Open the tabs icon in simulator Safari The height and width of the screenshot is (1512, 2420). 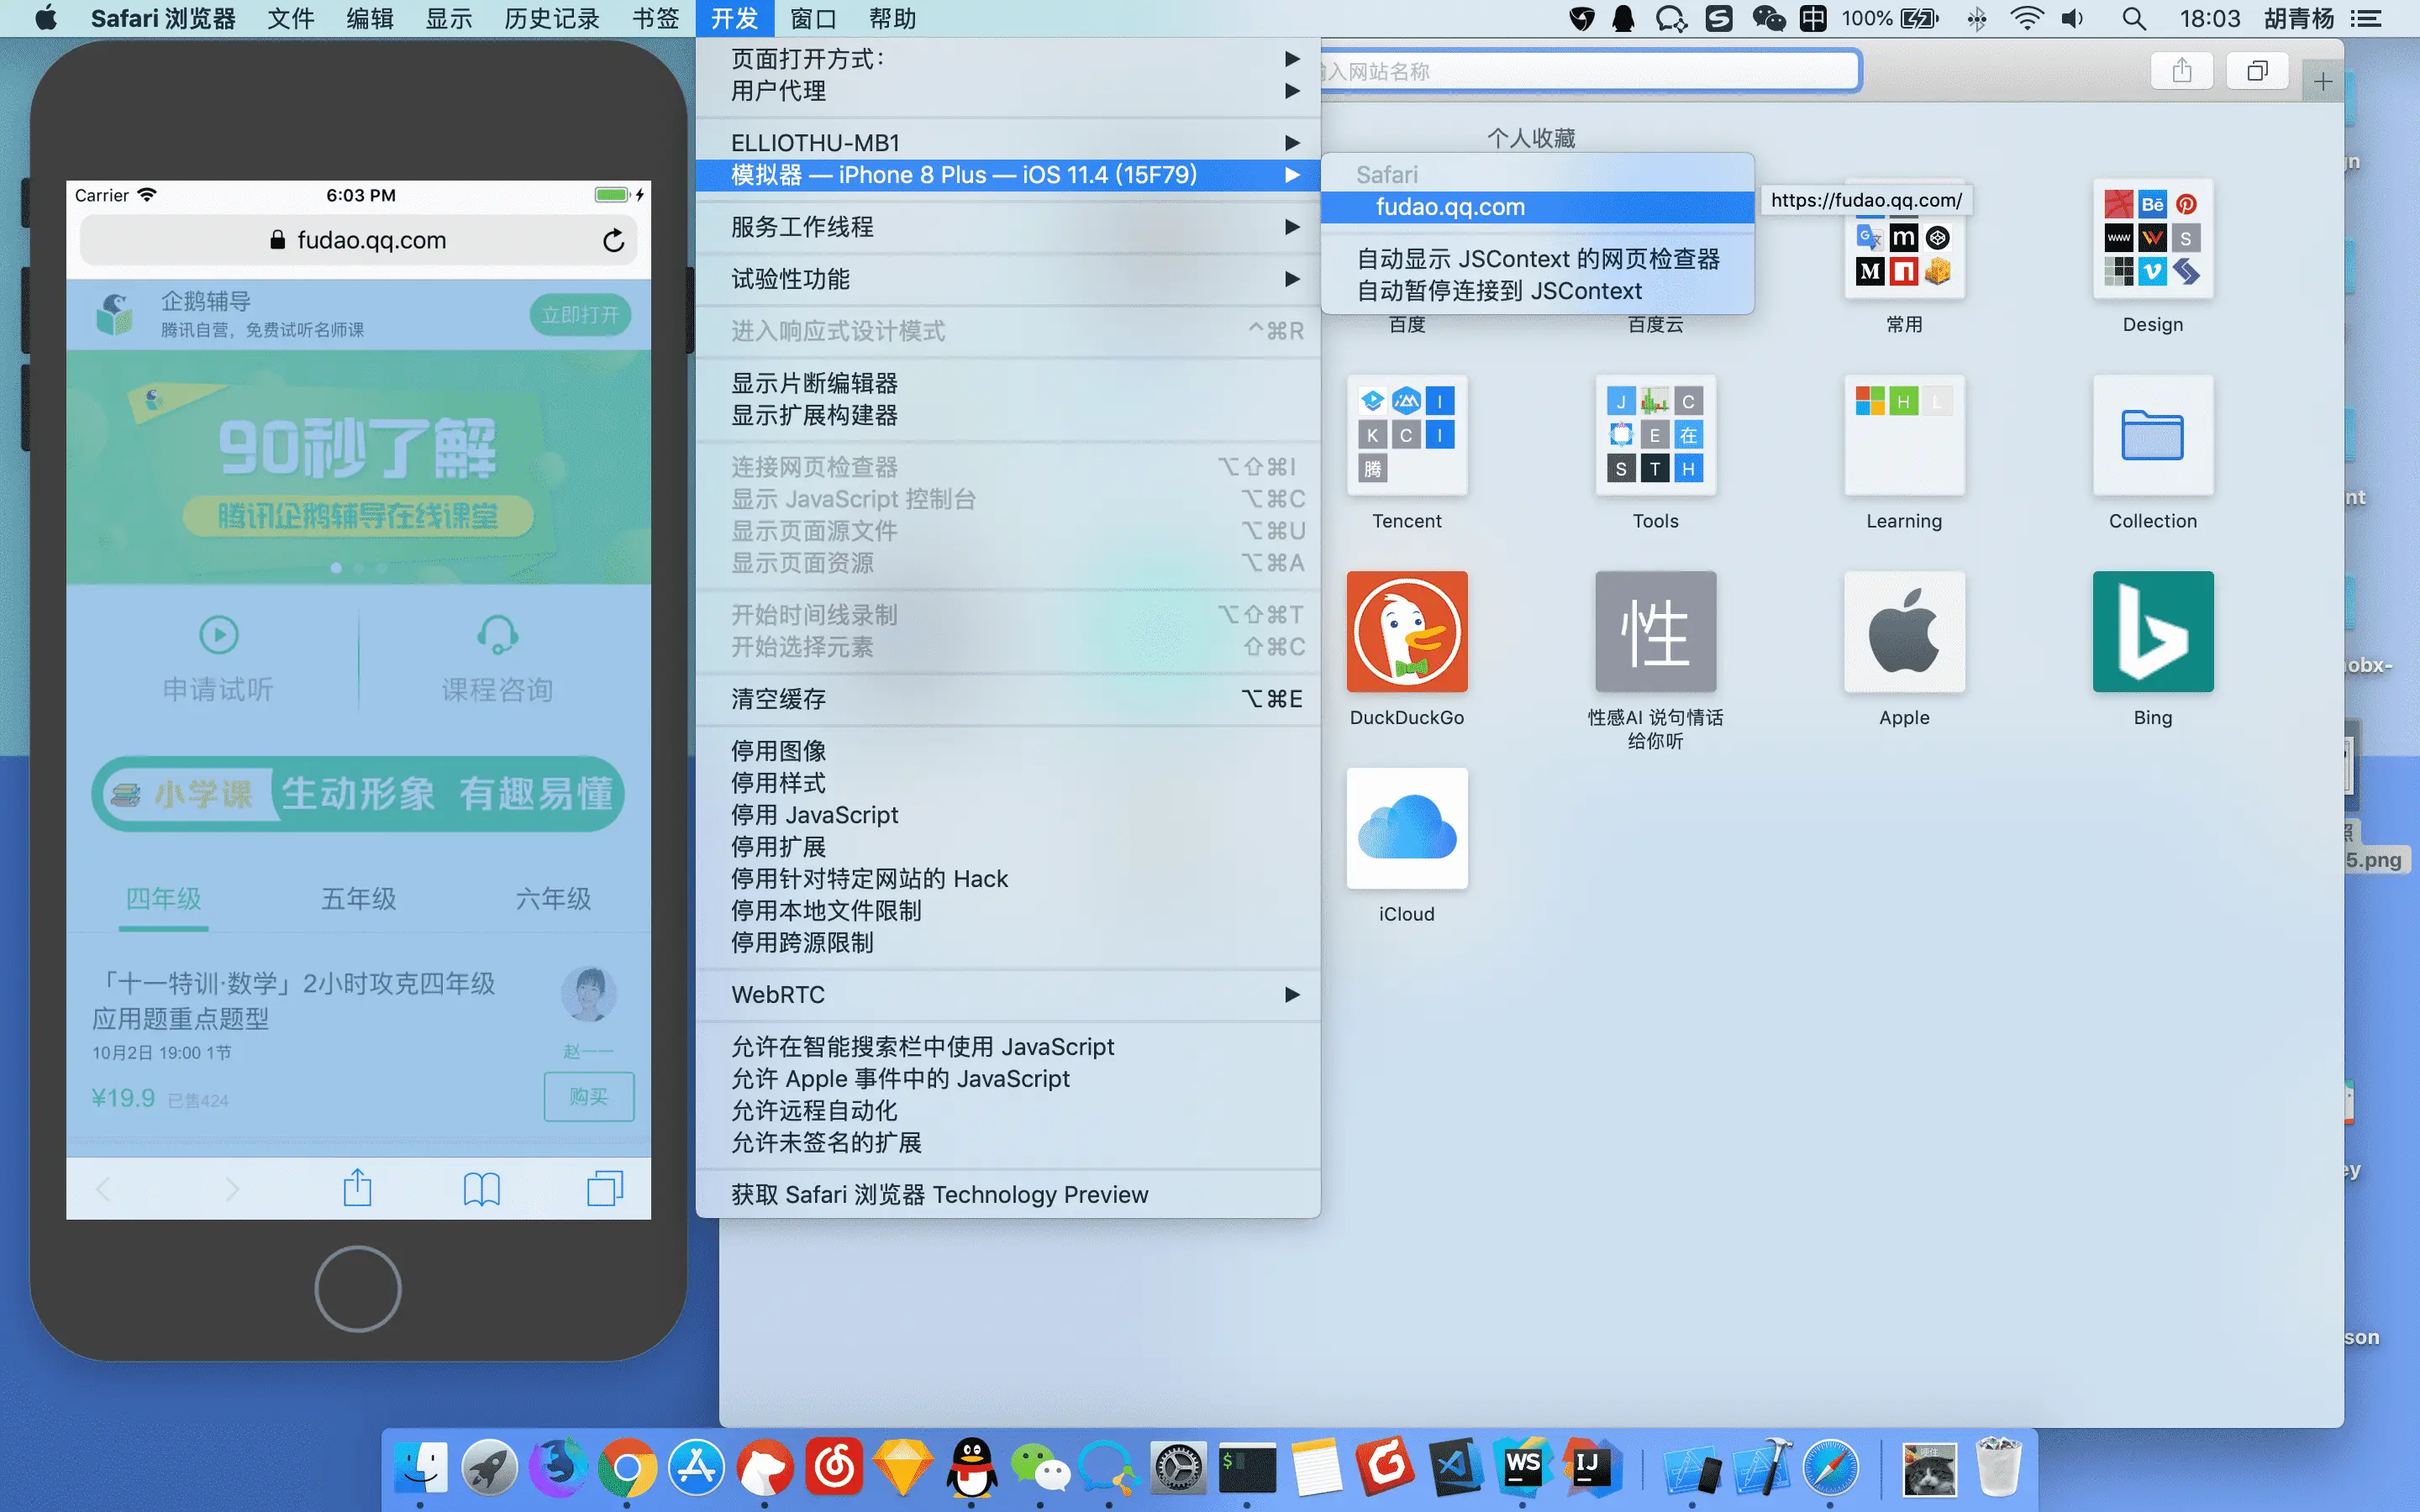(604, 1188)
